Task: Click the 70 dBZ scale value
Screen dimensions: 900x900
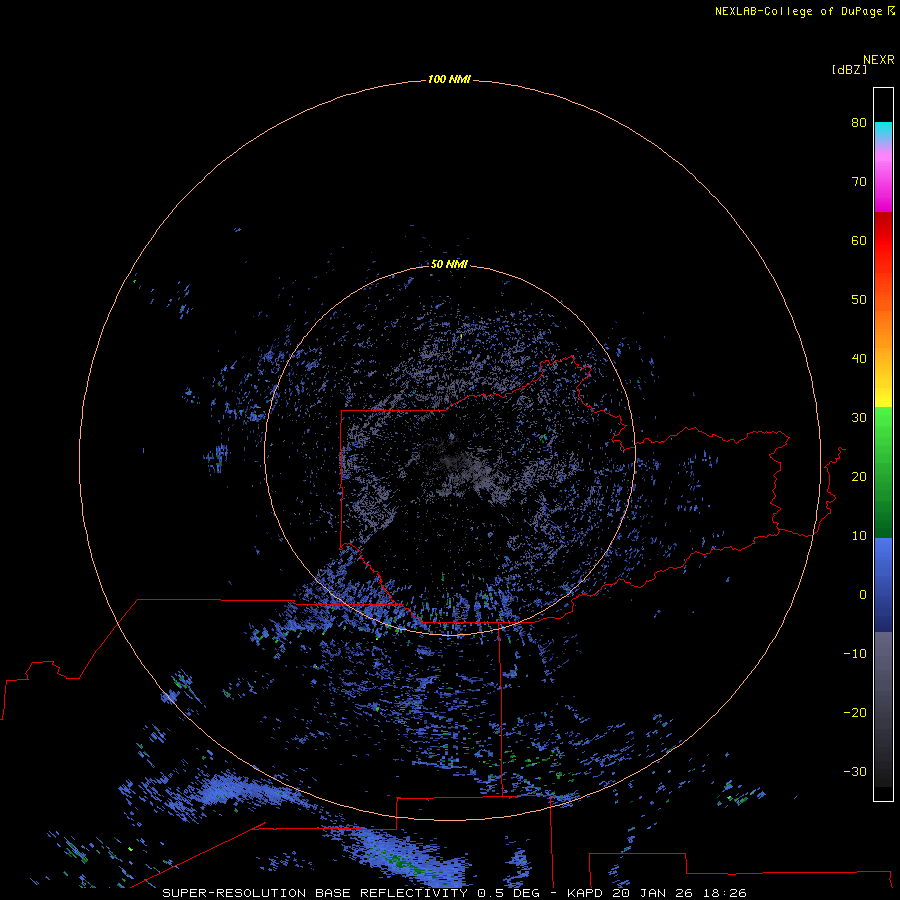Action: 859,181
